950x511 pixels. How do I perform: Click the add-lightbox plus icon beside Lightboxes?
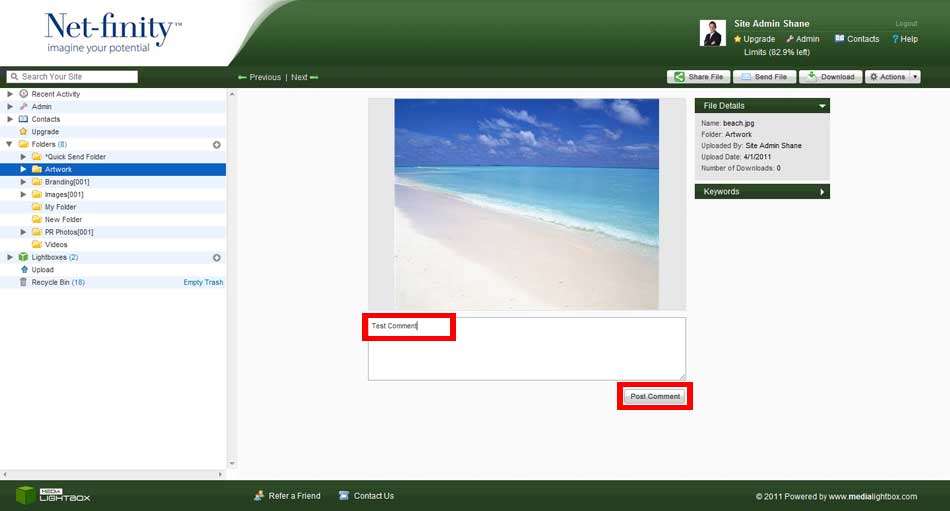[x=217, y=258]
